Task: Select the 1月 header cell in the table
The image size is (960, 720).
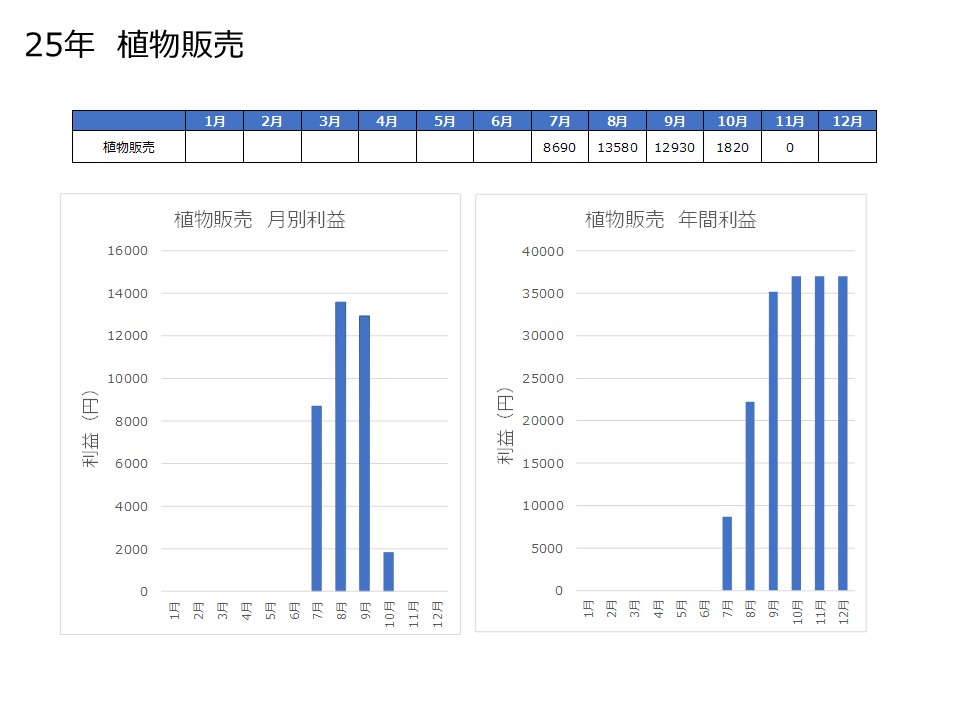Action: pyautogui.click(x=214, y=121)
